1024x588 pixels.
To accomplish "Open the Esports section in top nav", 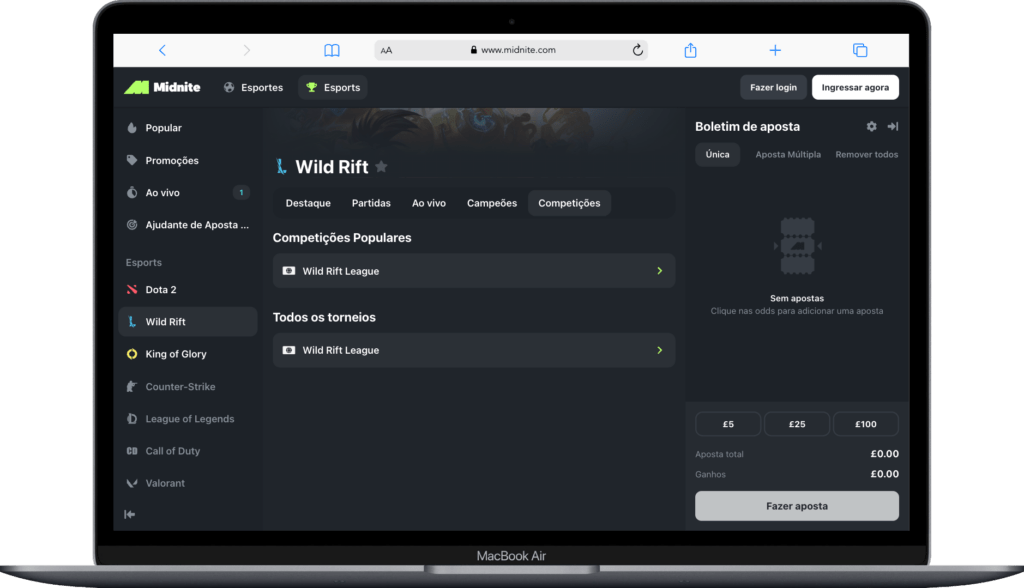I will coord(333,88).
